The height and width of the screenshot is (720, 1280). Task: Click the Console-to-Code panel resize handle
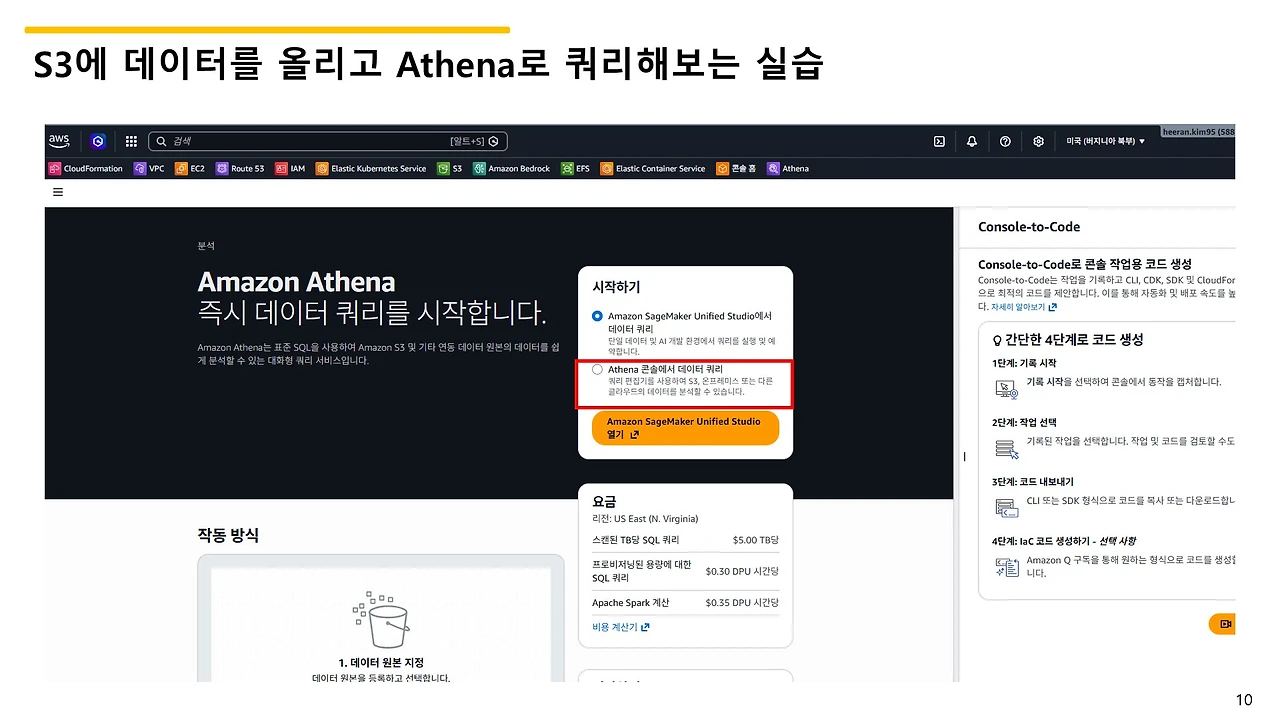pos(964,456)
